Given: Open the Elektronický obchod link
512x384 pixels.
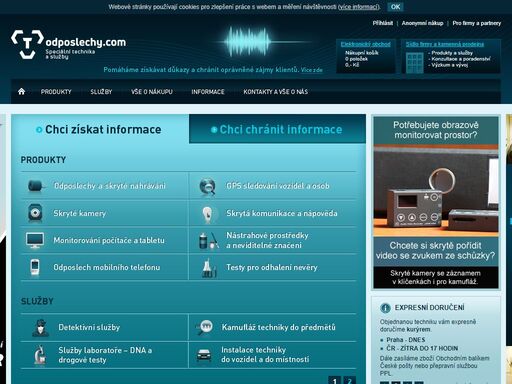Looking at the screenshot, I should coord(365,44).
